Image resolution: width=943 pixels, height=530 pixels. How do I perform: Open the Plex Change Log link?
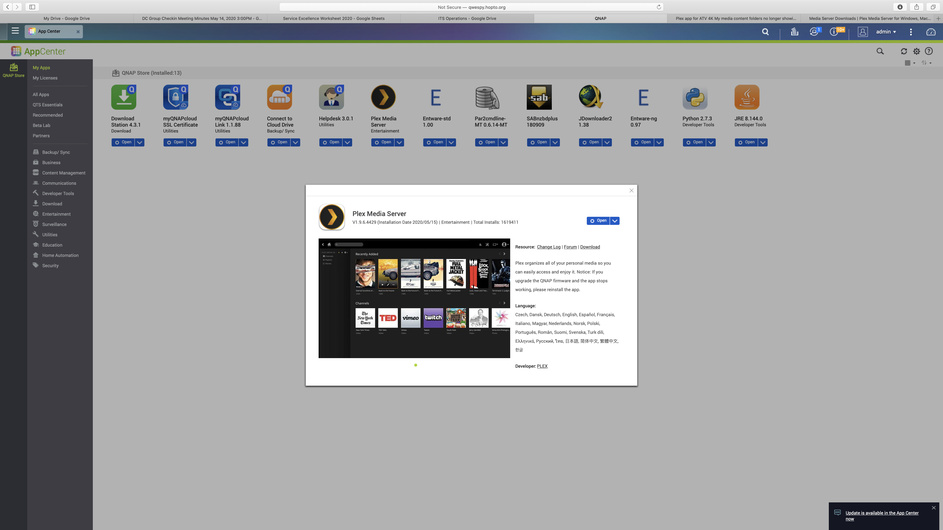[x=548, y=247]
